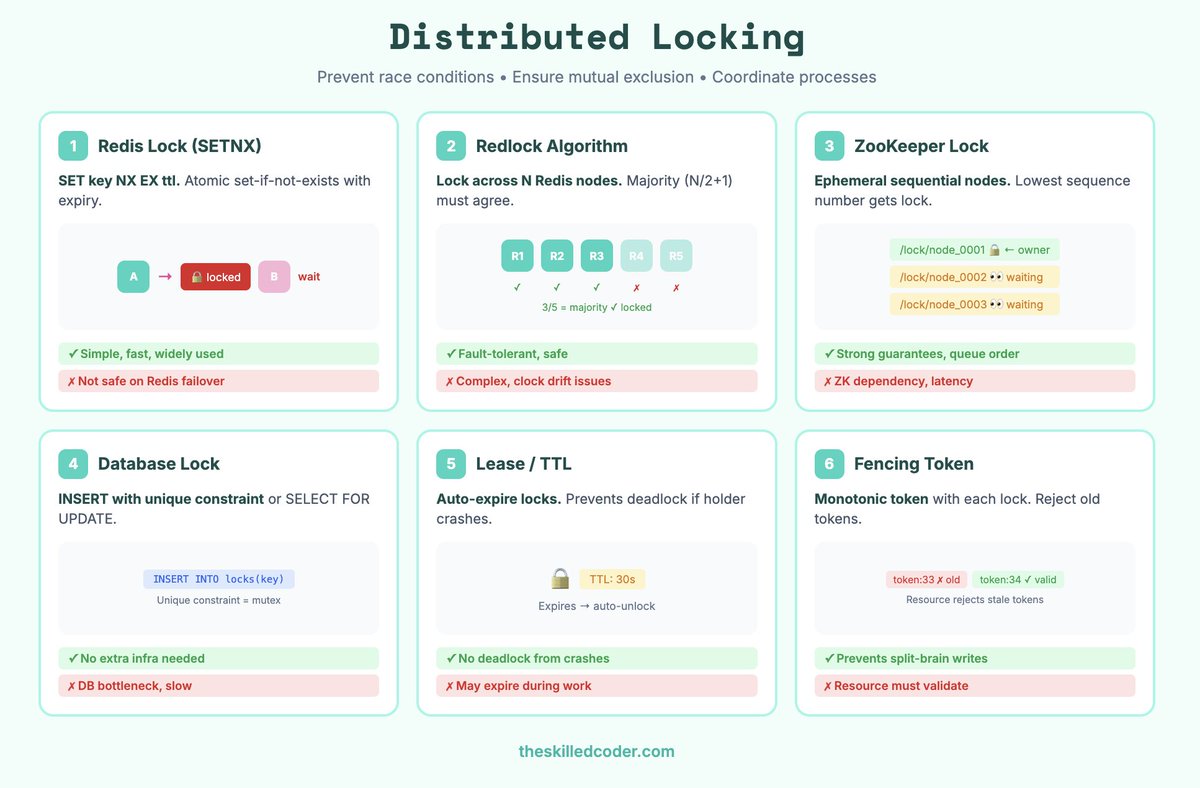
Task: Click the cross mark under R4
Action: pos(636,287)
